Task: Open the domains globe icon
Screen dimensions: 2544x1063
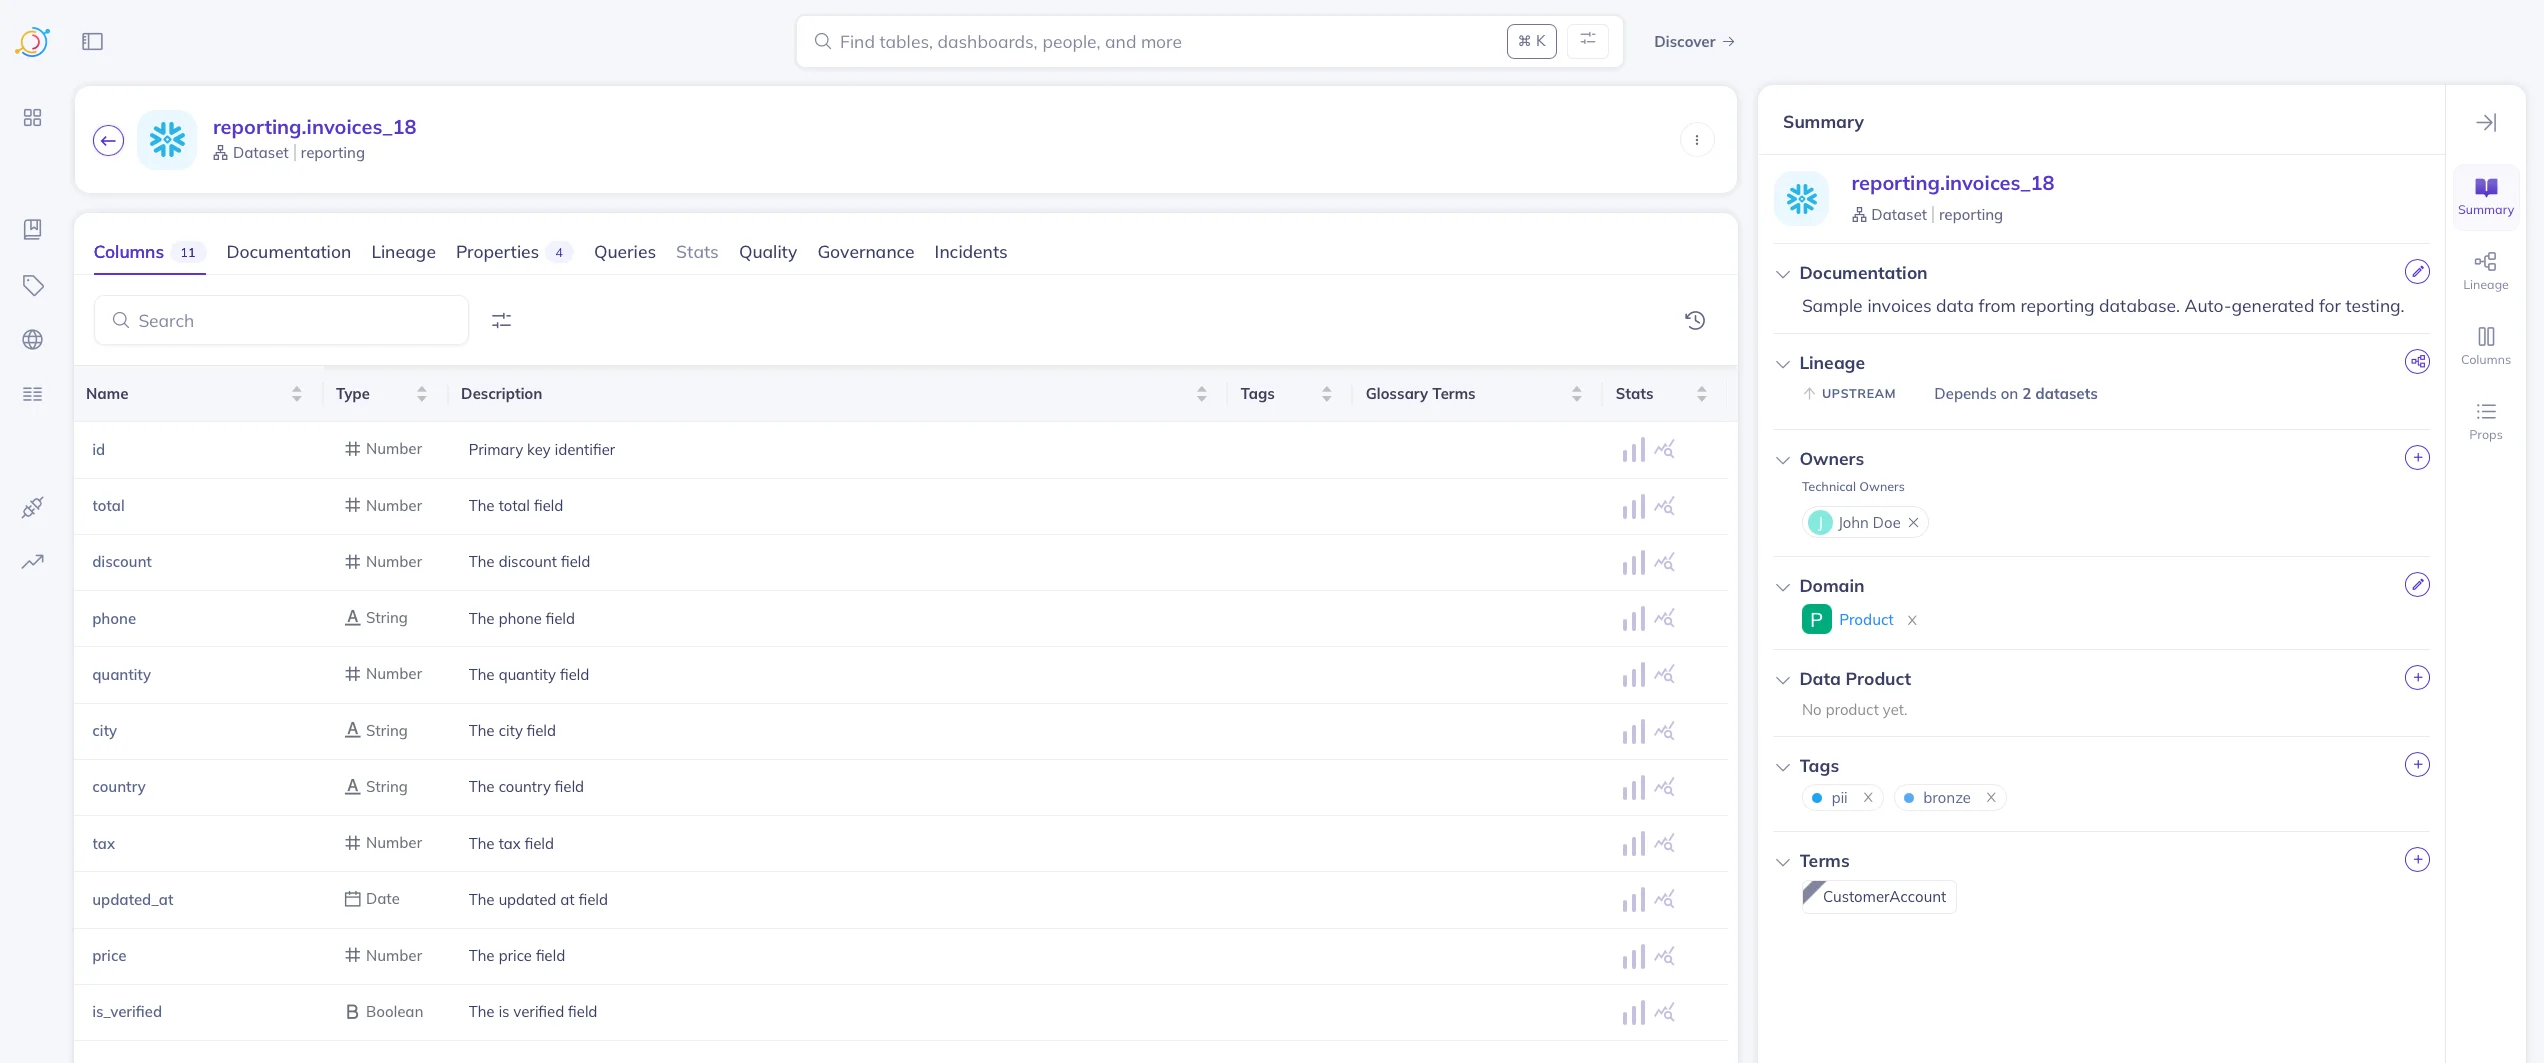Action: pyautogui.click(x=33, y=339)
